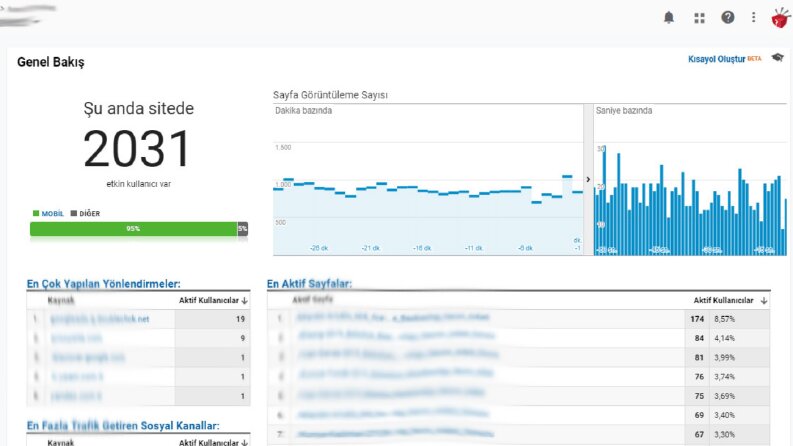Viewport: 793px width, 446px height.
Task: Expand the chart arrow between minute and second panels
Action: (x=588, y=180)
